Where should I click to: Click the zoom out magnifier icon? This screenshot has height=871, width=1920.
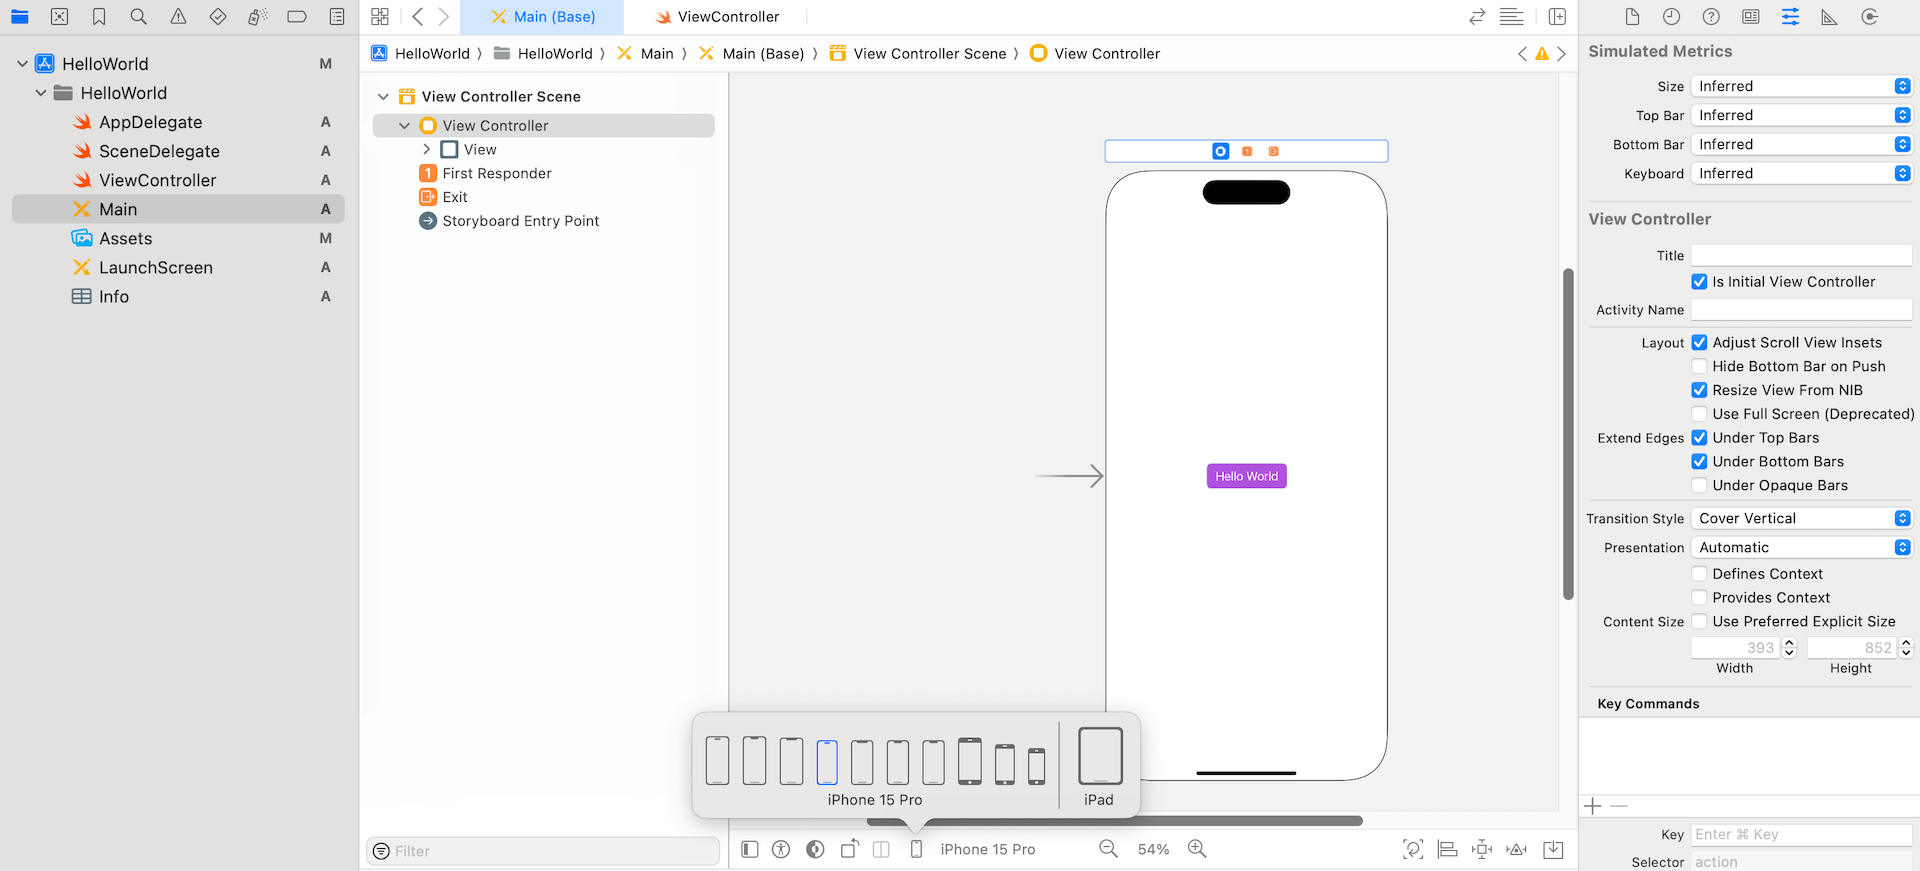pos(1108,849)
